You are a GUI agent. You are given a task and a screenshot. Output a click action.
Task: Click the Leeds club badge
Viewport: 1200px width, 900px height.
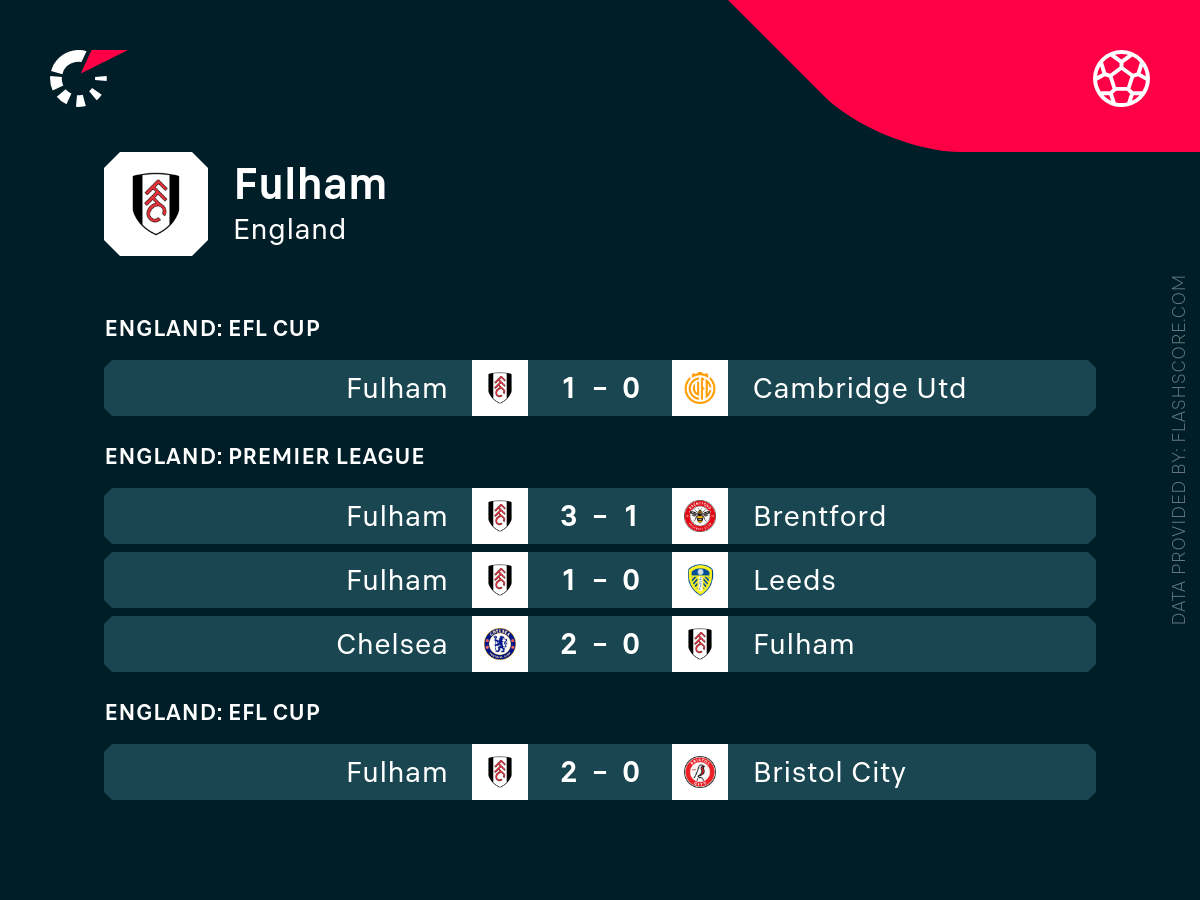(x=700, y=580)
